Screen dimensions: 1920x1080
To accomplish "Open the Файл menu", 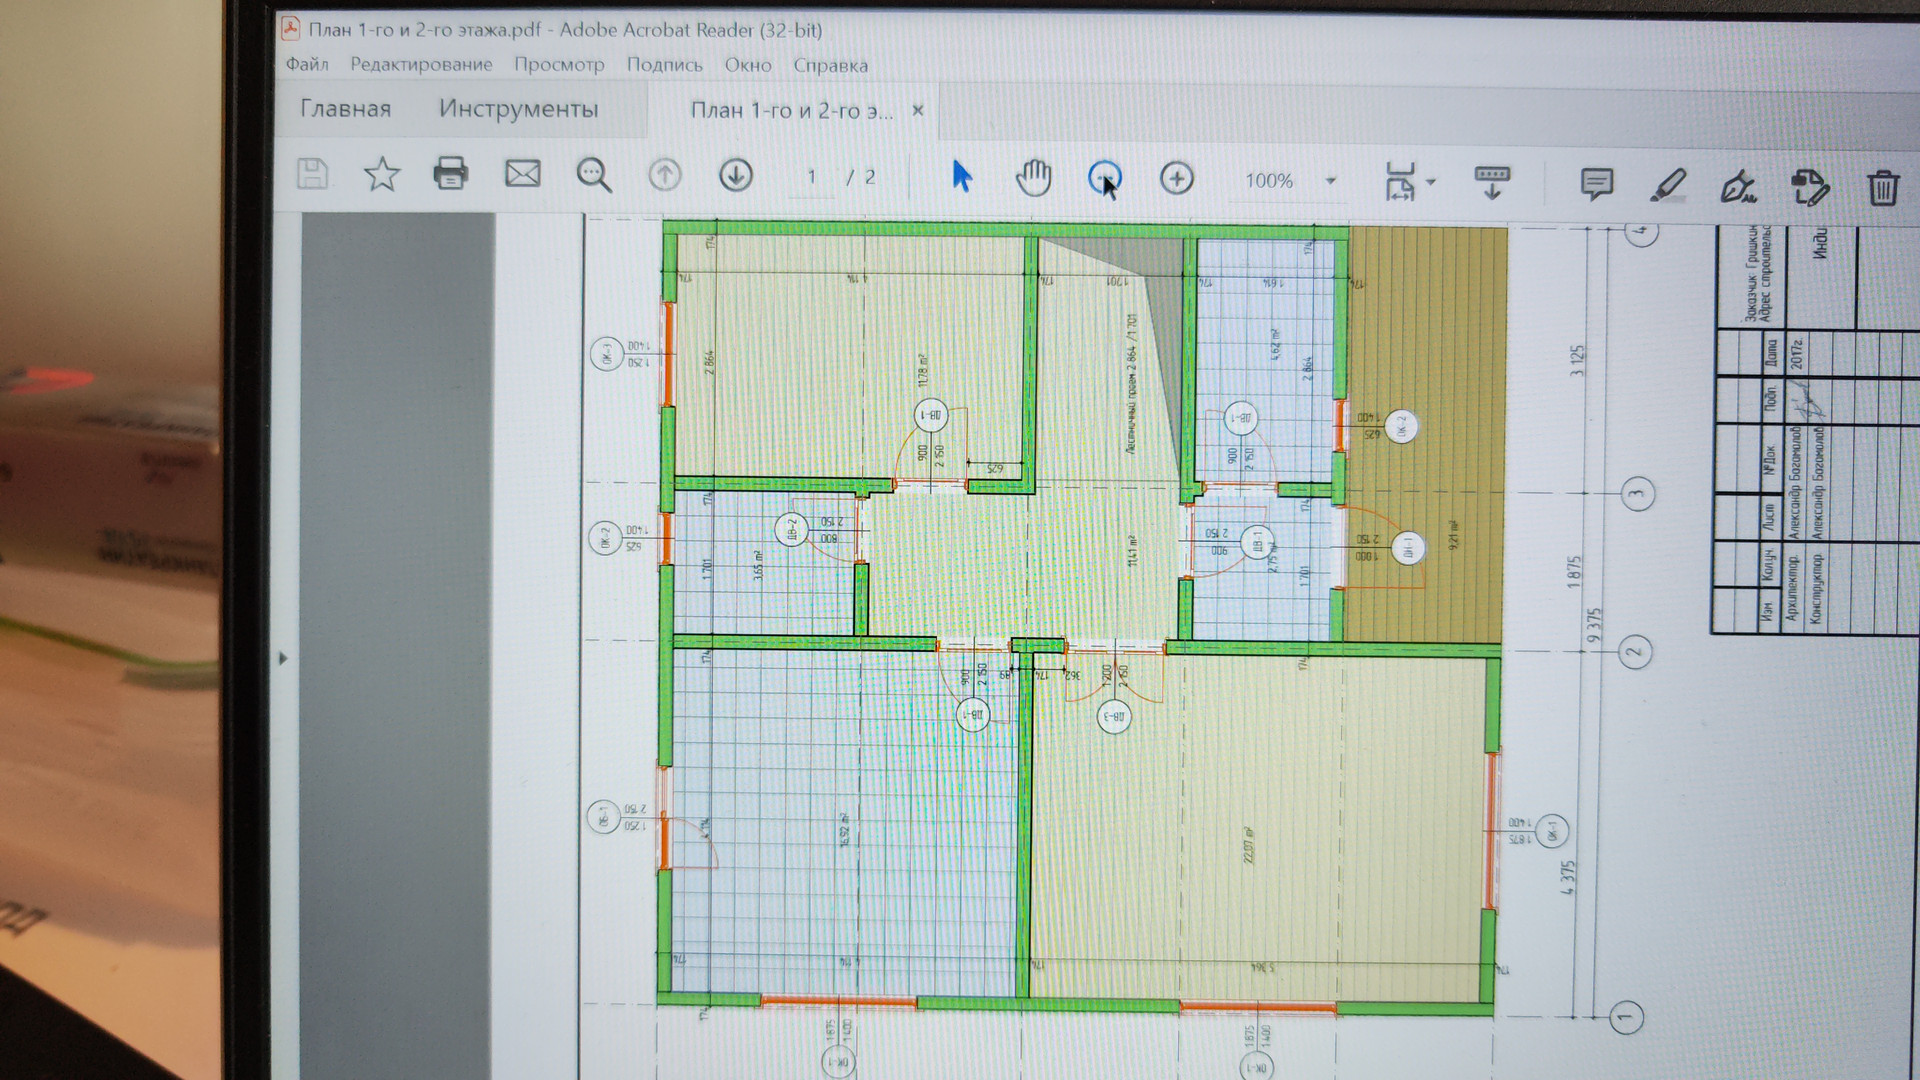I will pos(307,64).
